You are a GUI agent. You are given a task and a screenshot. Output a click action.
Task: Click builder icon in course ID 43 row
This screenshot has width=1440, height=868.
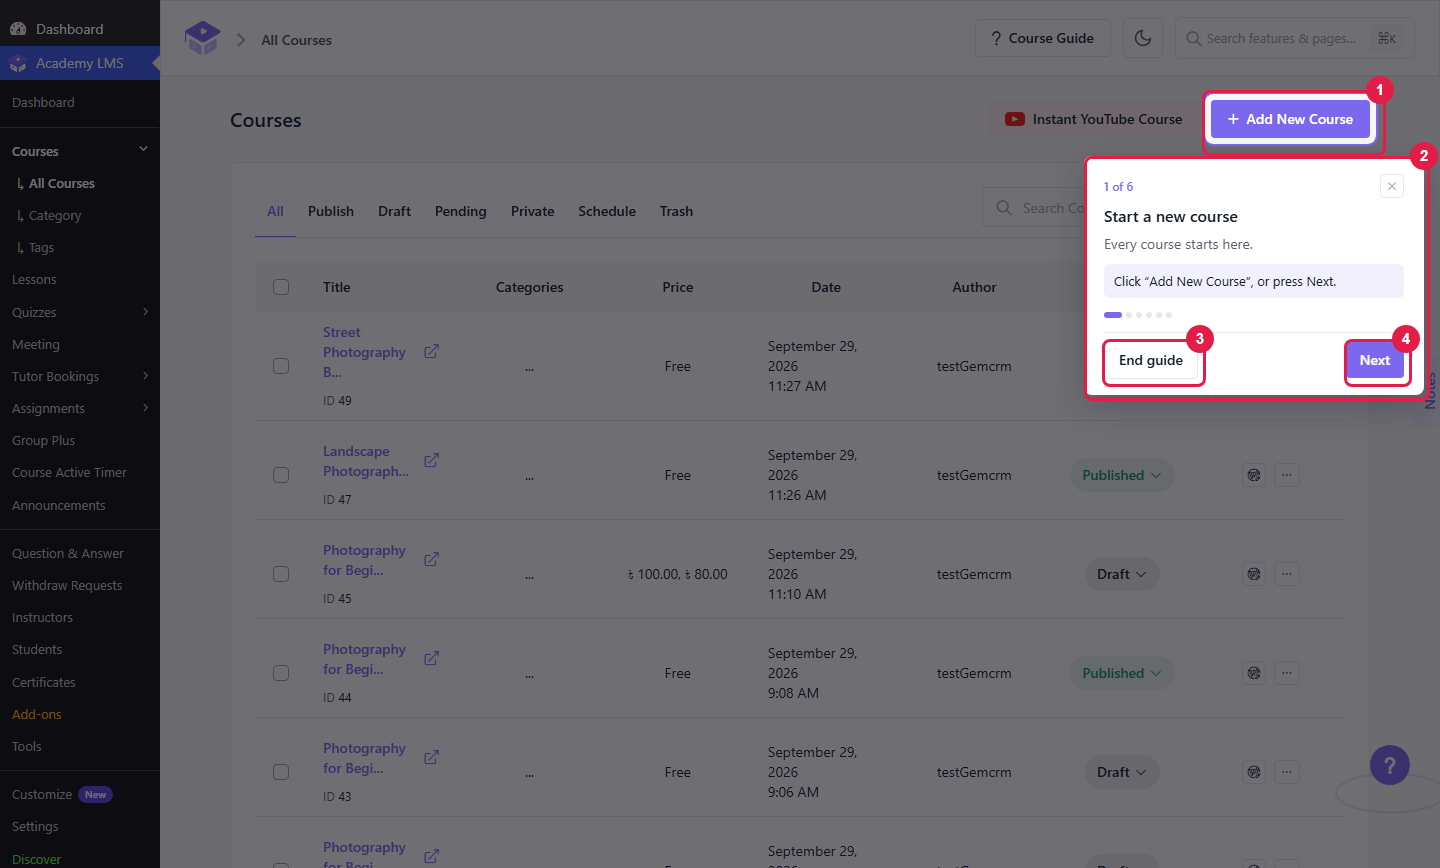click(1254, 772)
